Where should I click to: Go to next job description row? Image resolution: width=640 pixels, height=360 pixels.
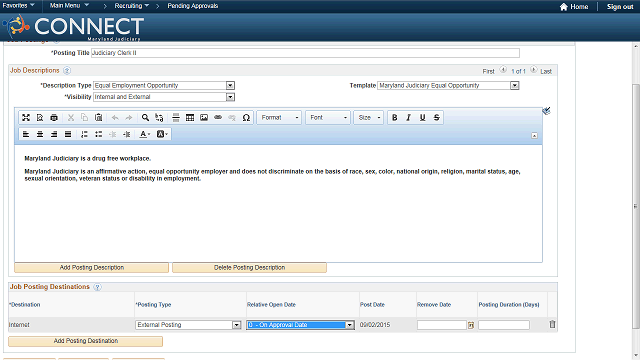click(x=533, y=70)
